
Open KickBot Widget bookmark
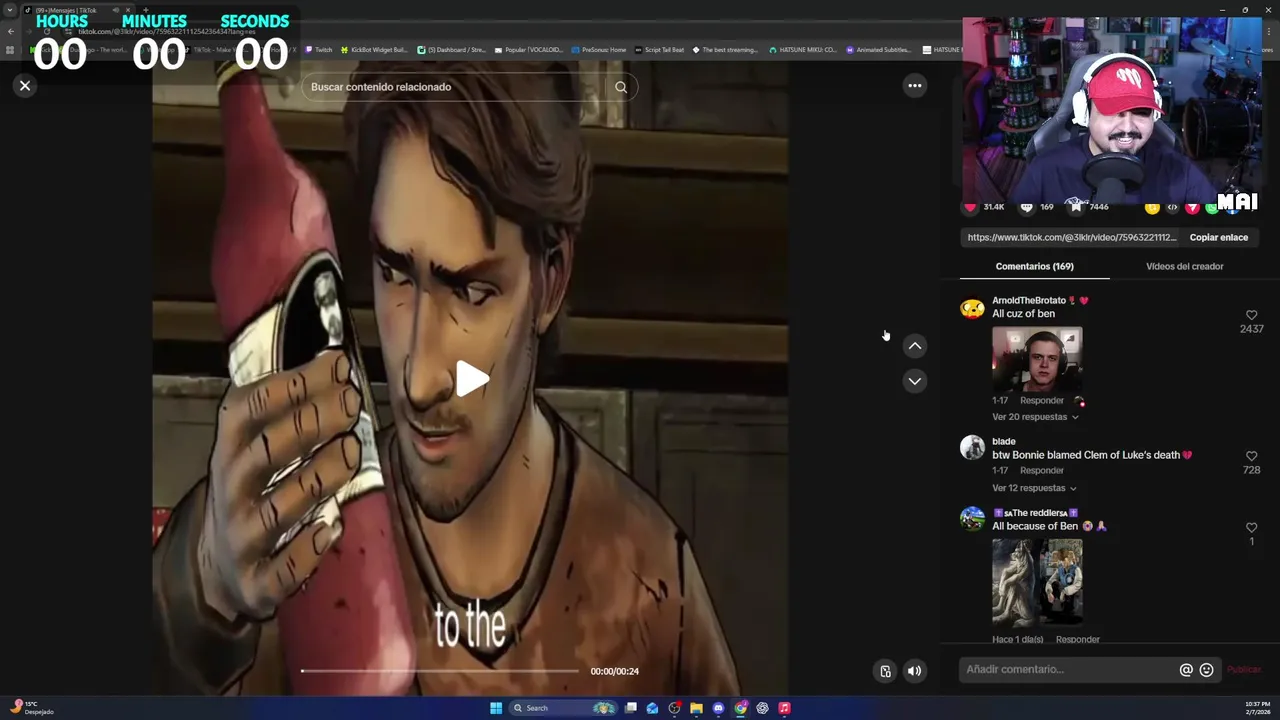pyautogui.click(x=374, y=50)
